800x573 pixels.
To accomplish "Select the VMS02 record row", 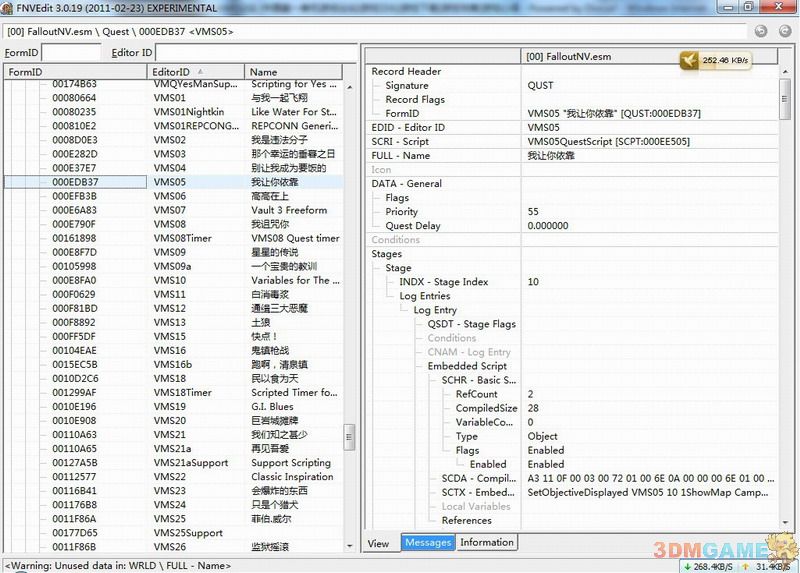I will pyautogui.click(x=173, y=140).
